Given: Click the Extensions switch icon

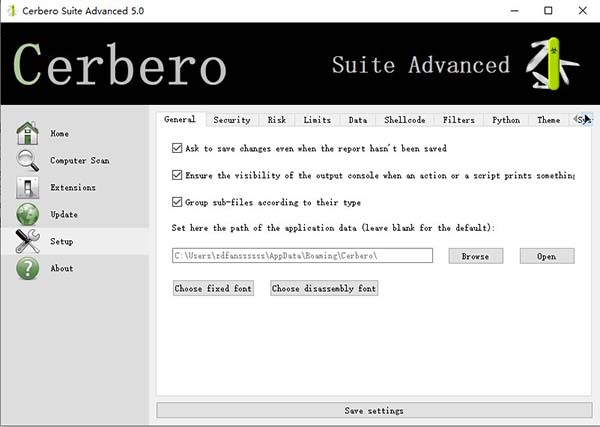Looking at the screenshot, I should point(27,187).
